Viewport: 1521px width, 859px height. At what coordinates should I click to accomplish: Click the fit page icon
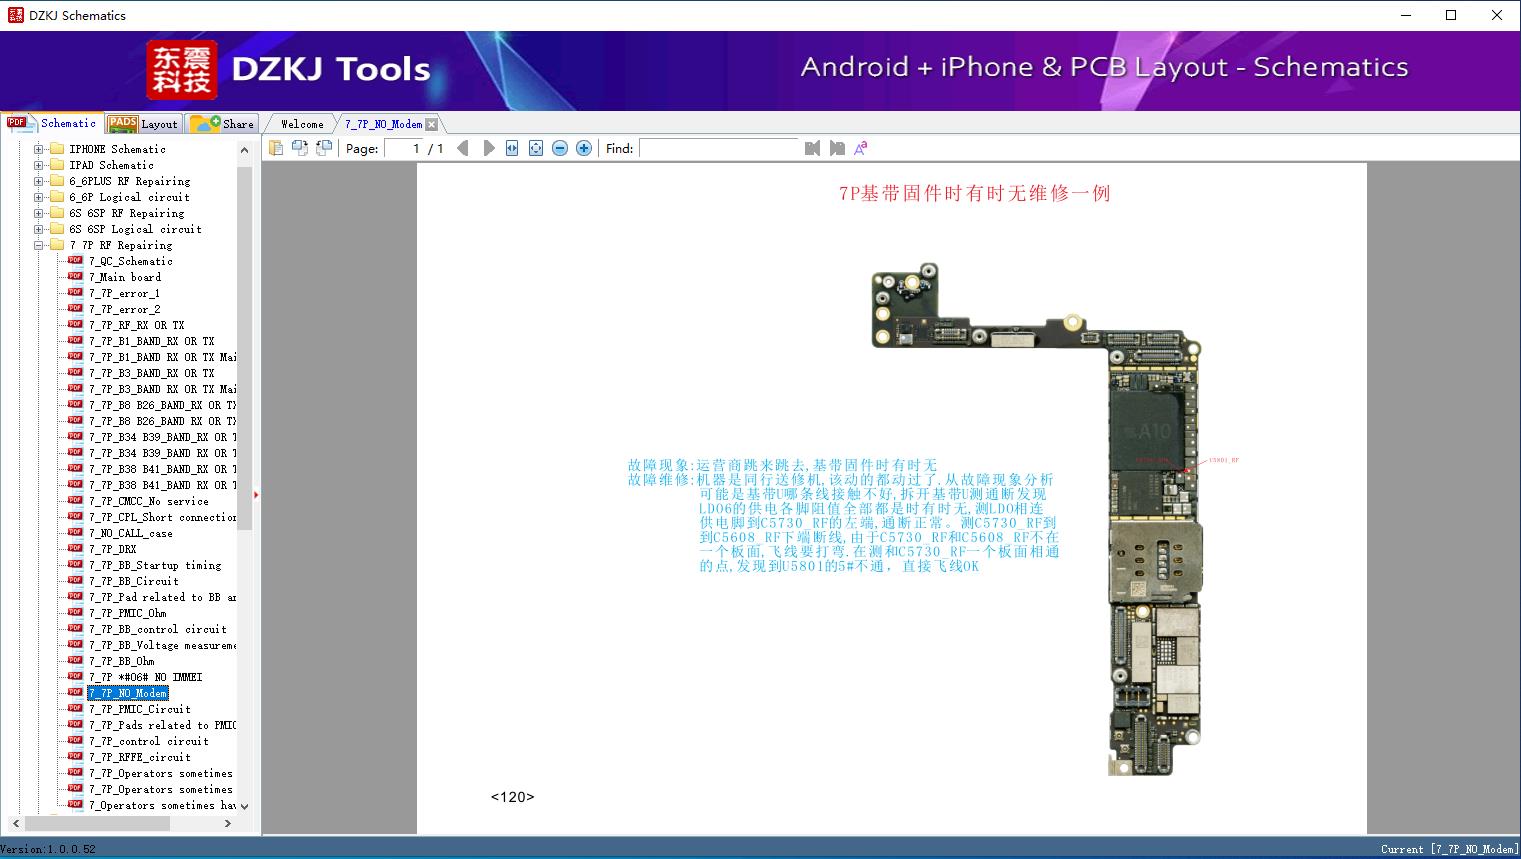tap(536, 148)
